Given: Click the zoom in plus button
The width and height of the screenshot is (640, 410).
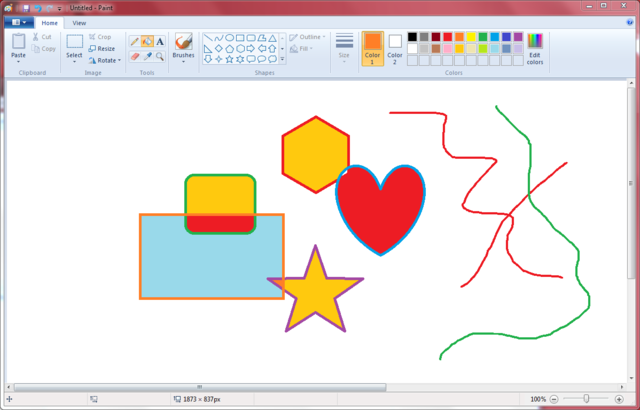Looking at the screenshot, I should pos(619,399).
